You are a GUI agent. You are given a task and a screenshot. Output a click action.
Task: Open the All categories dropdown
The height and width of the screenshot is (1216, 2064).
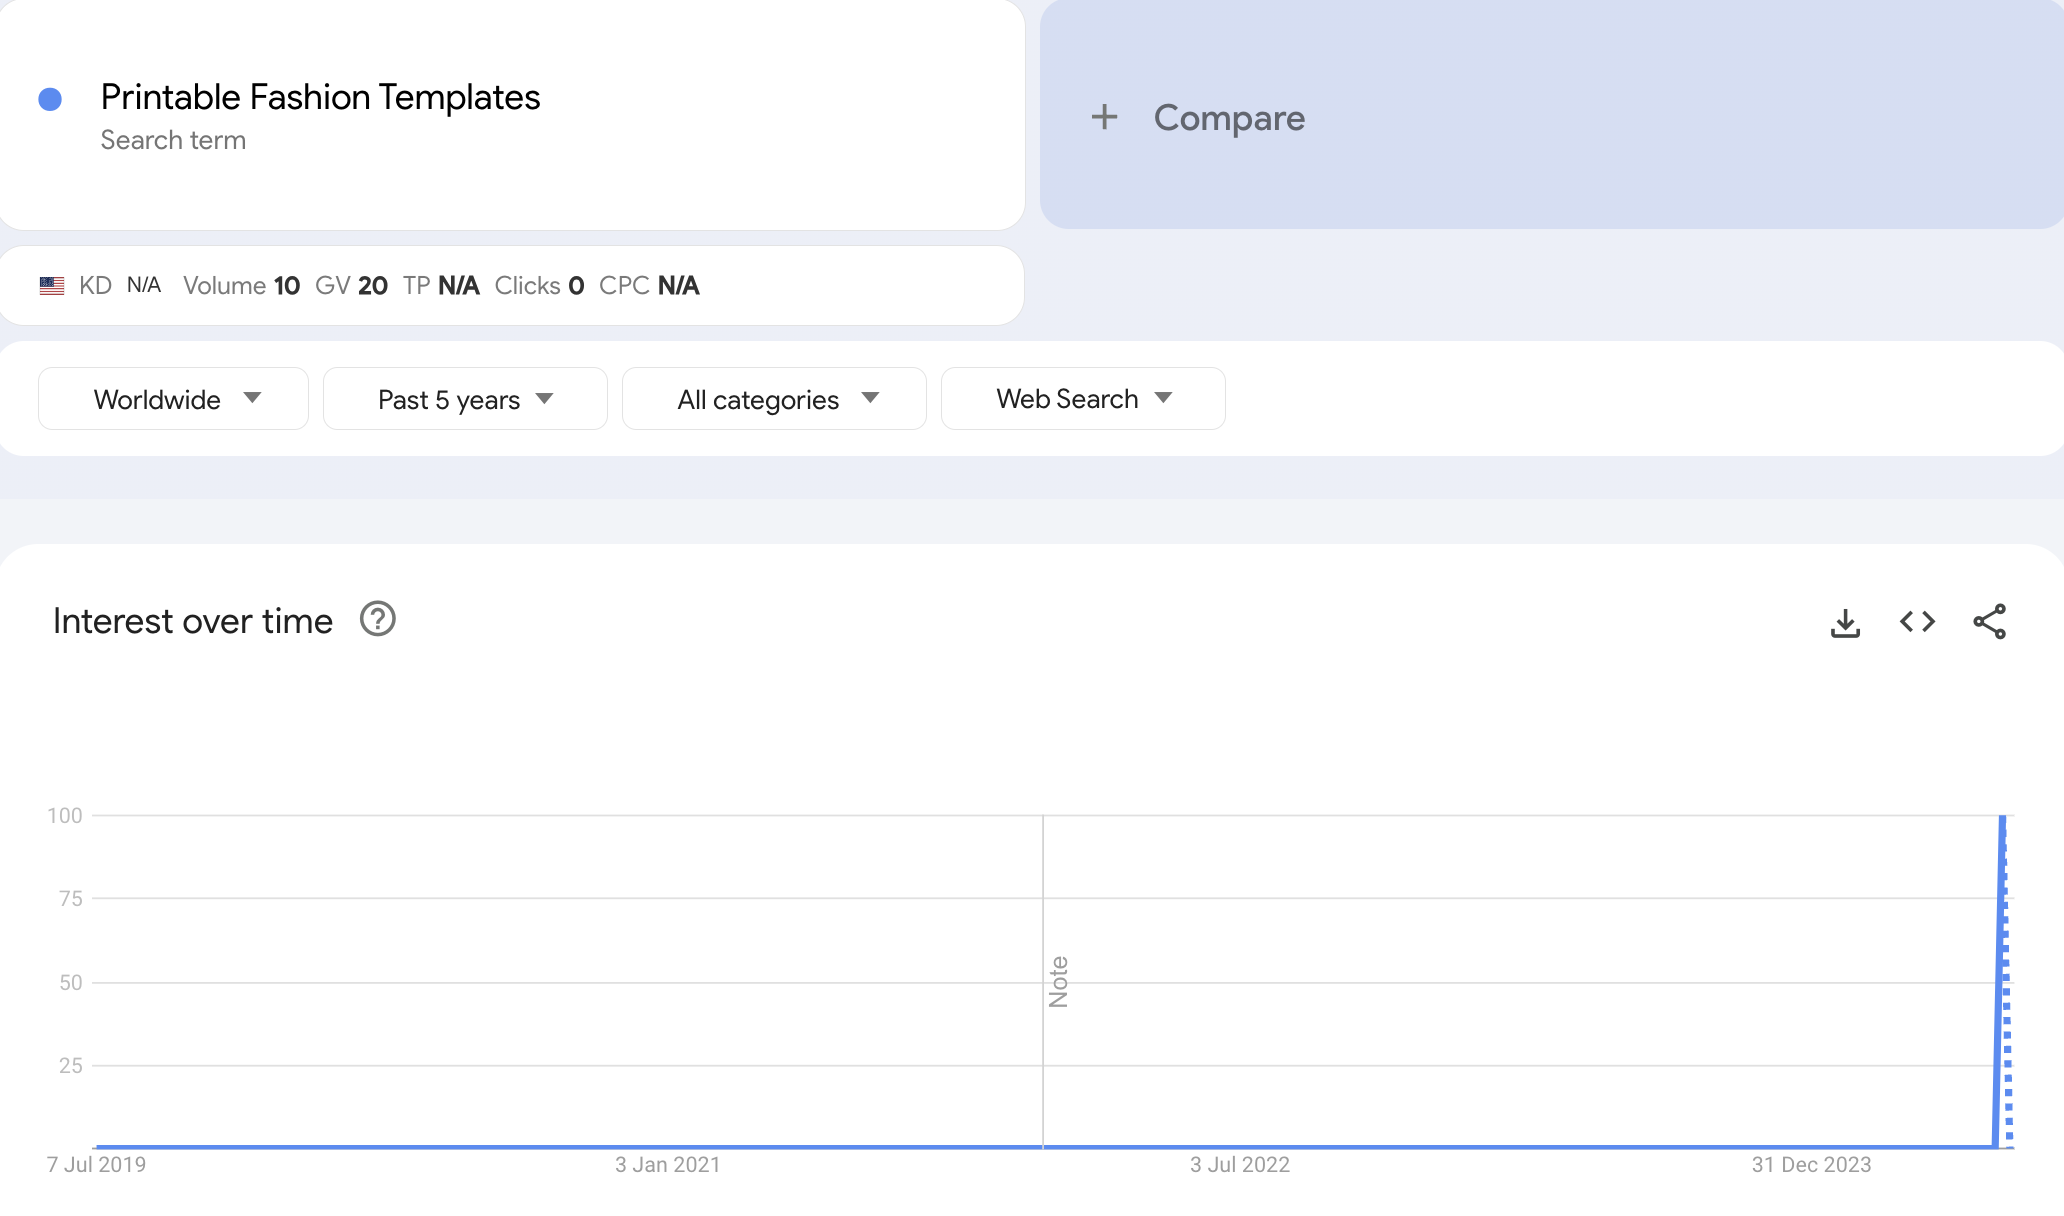click(x=774, y=399)
